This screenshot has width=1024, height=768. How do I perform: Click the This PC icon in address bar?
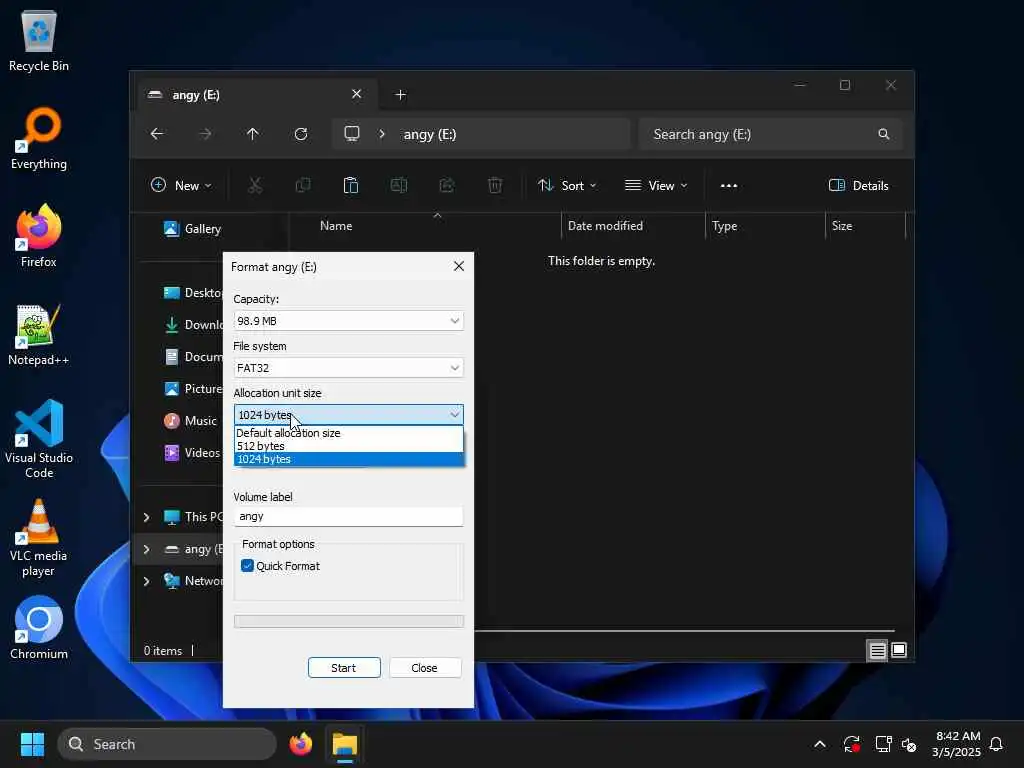pyautogui.click(x=352, y=134)
